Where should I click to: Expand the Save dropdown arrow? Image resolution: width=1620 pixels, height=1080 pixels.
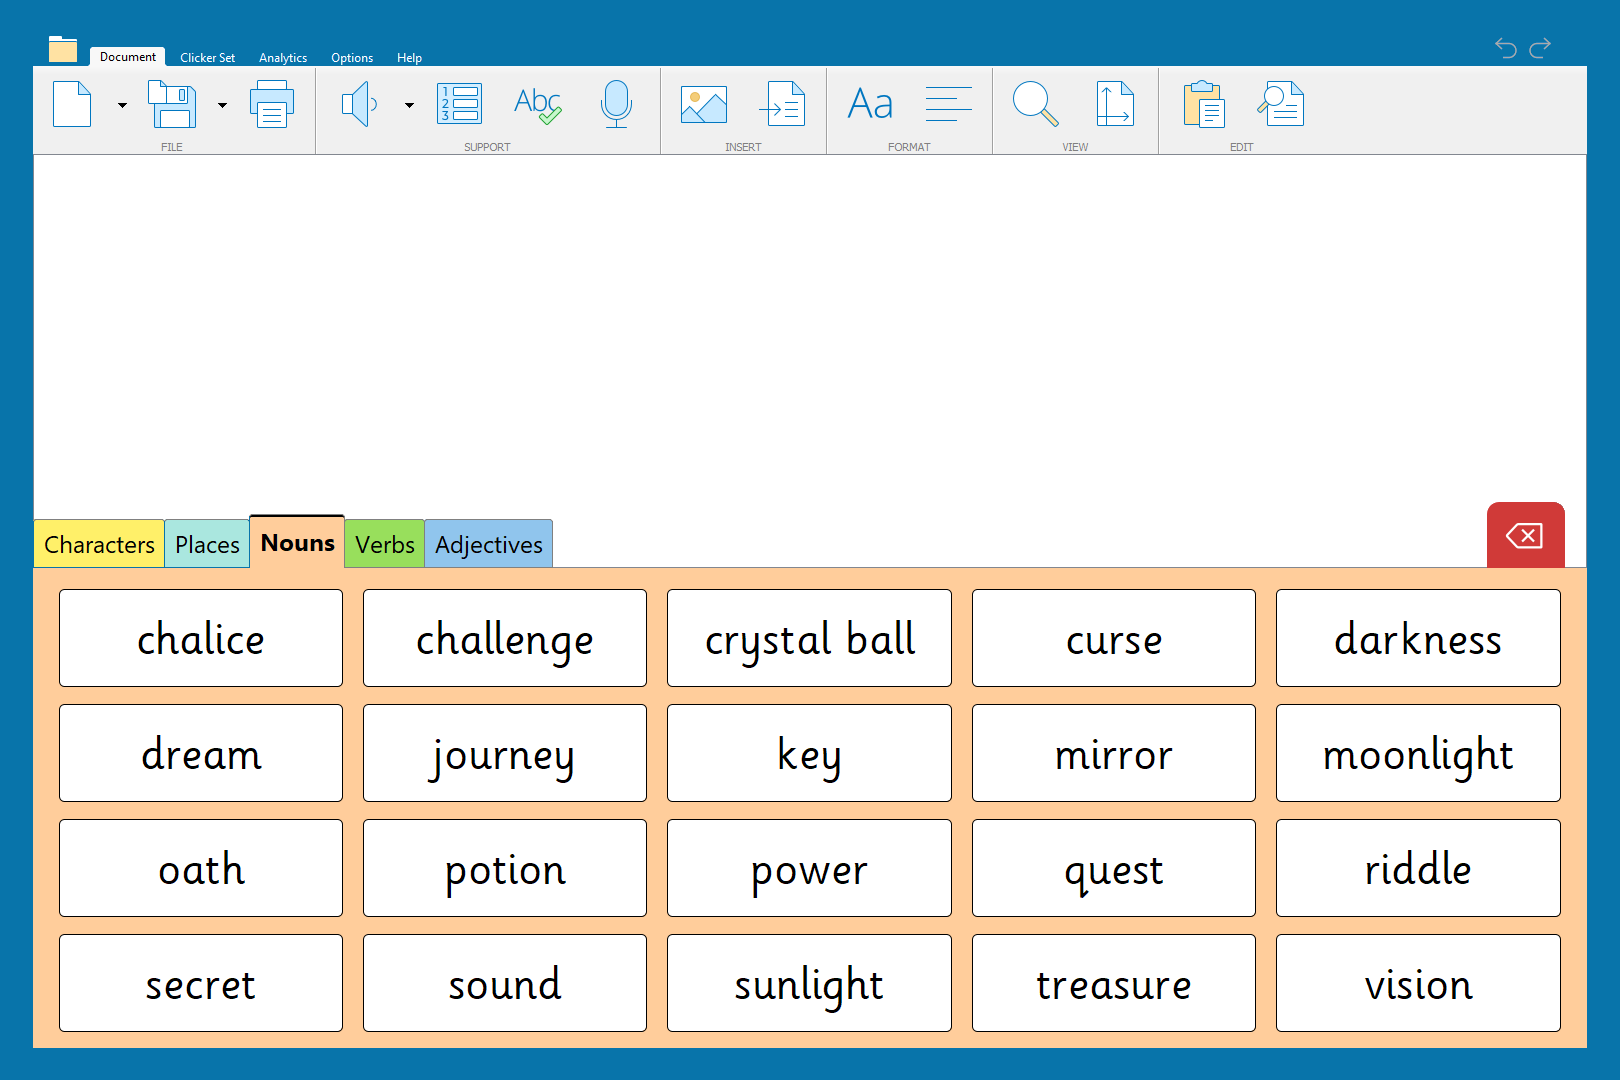pos(222,105)
